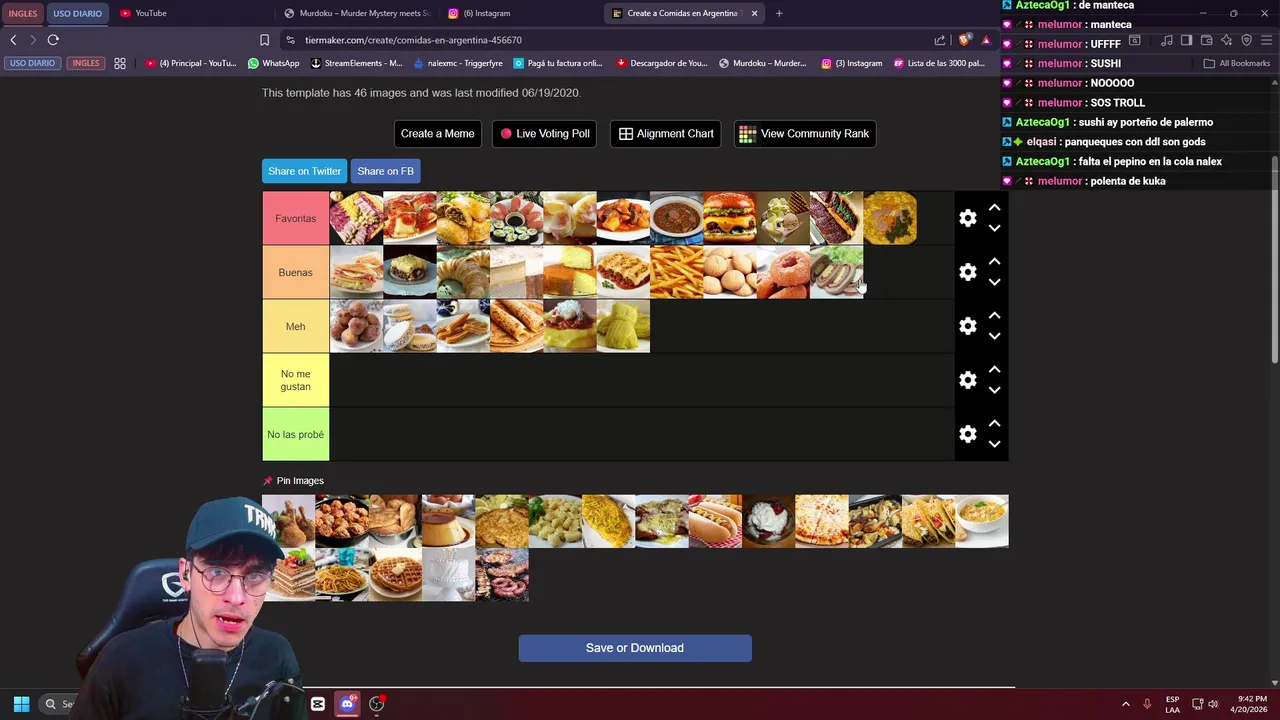
Task: Move Buenas row down with chevron
Action: [x=994, y=282]
